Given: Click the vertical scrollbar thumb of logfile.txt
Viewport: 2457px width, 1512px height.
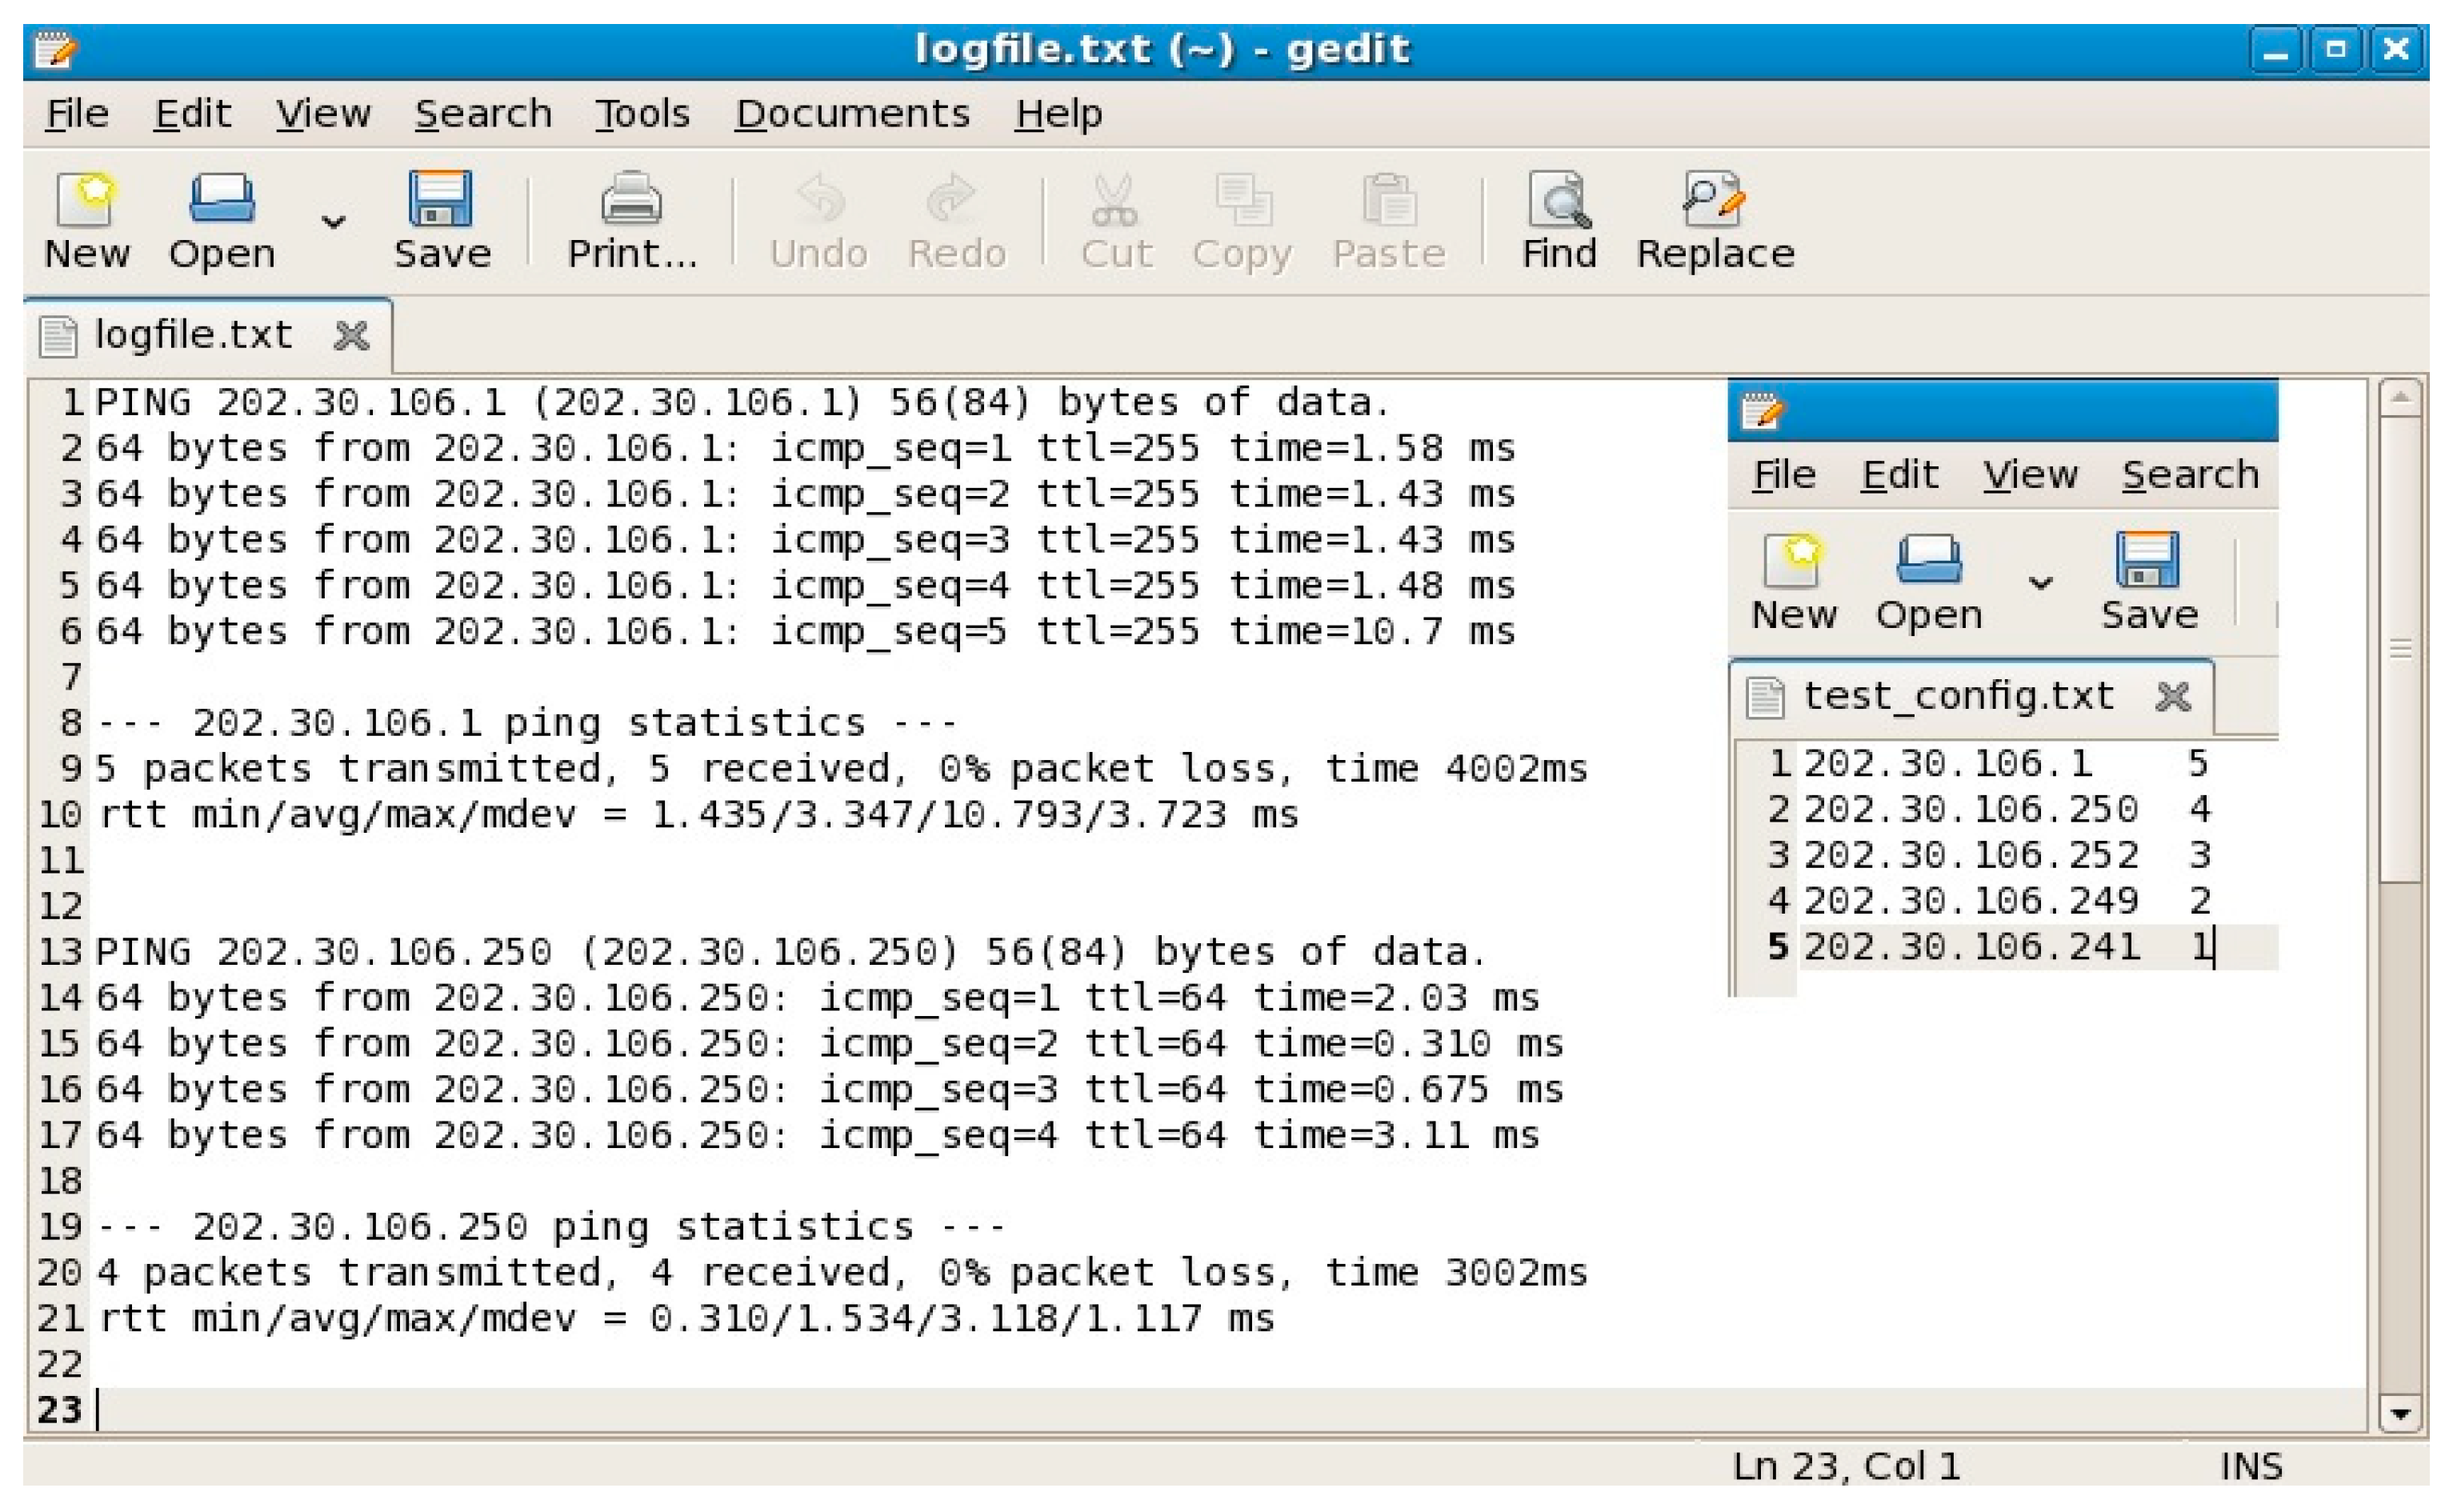Looking at the screenshot, I should click(x=2400, y=650).
